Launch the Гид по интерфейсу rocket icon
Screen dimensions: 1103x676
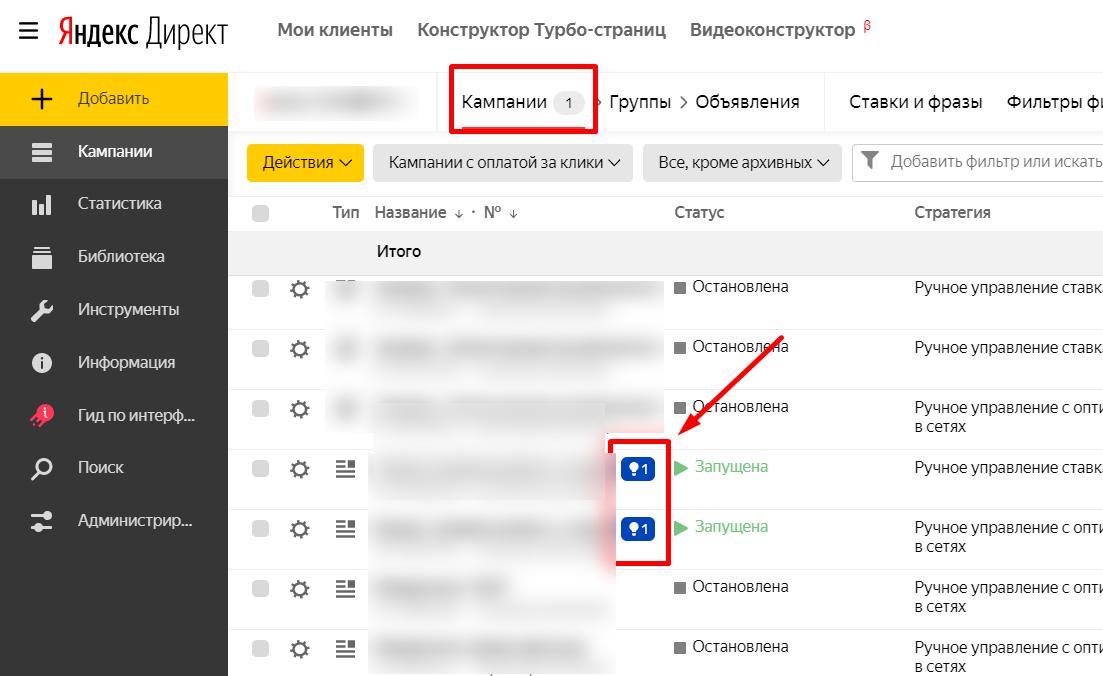tap(42, 415)
